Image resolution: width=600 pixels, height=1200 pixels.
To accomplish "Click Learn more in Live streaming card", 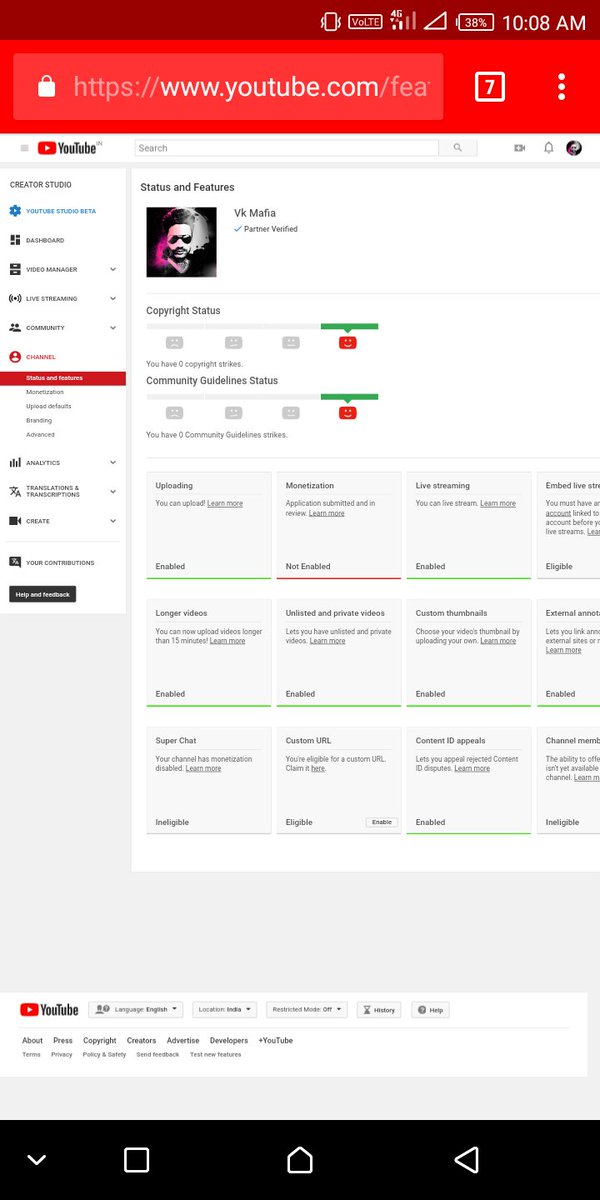I will 498,504.
